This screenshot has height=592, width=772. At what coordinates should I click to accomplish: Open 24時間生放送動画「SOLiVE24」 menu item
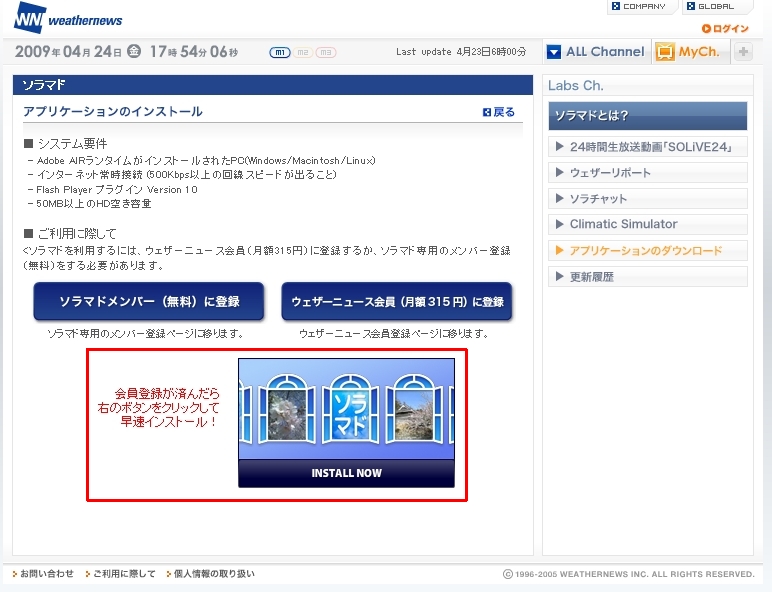coord(647,147)
